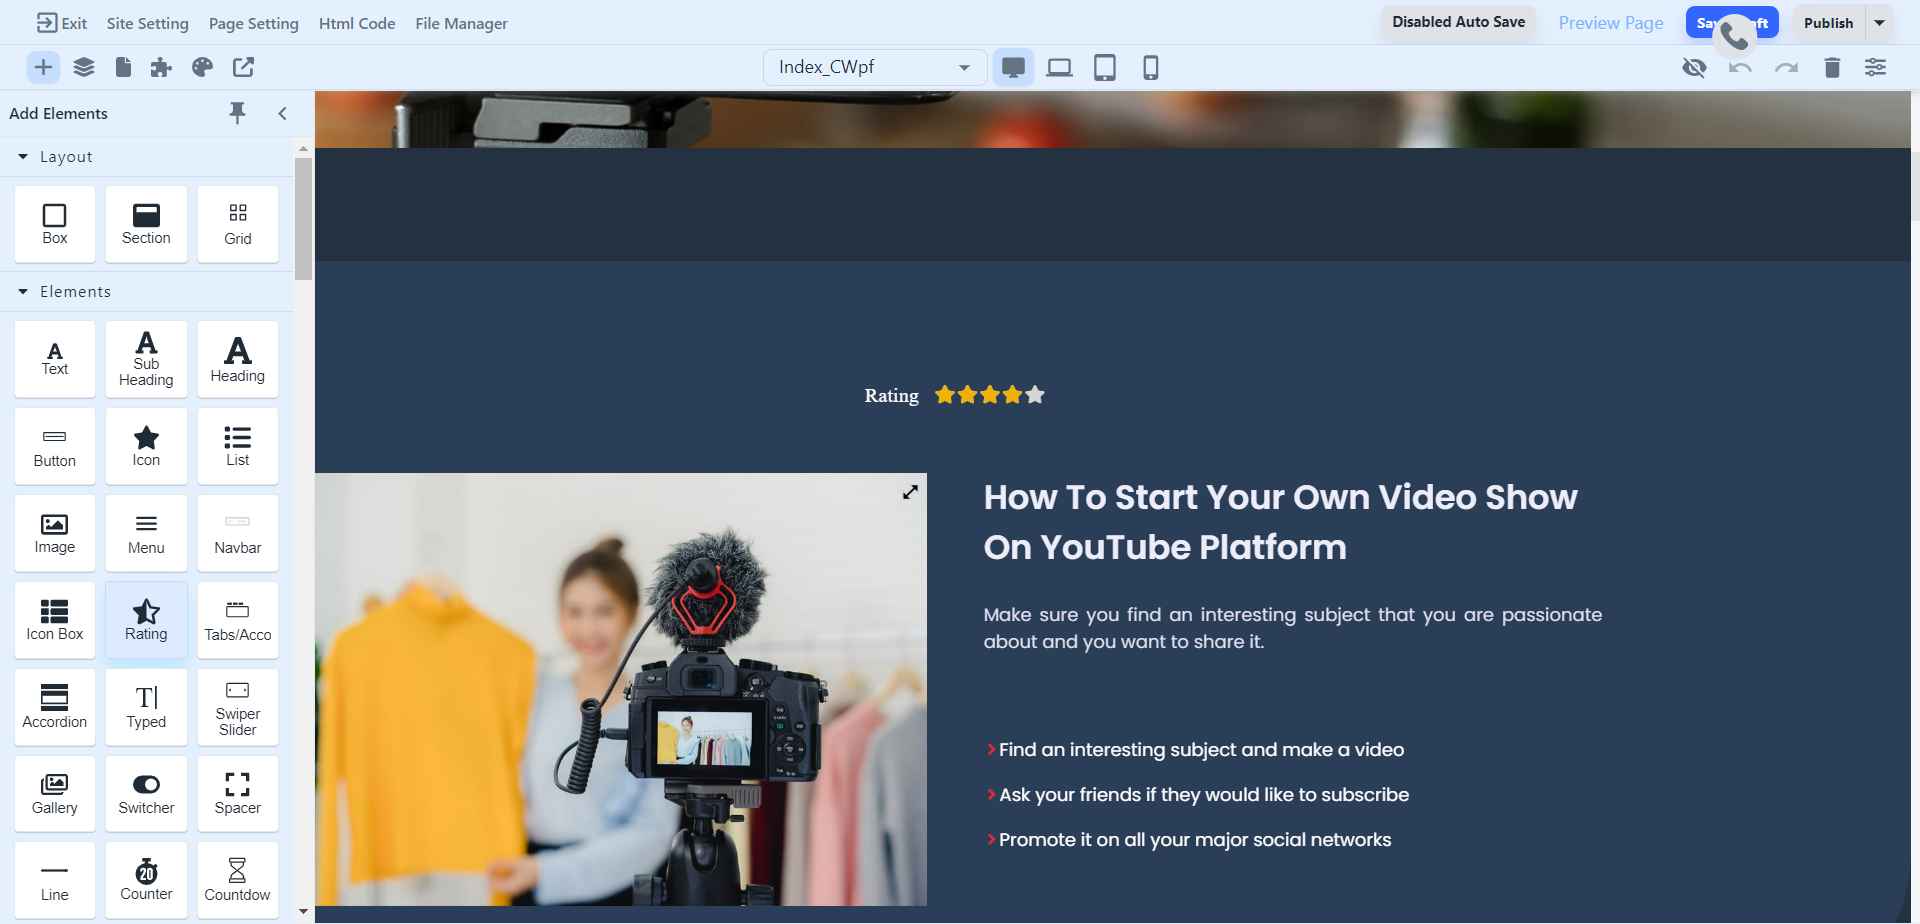The image size is (1920, 924).
Task: Open the Site Setting menu
Action: pyautogui.click(x=147, y=23)
